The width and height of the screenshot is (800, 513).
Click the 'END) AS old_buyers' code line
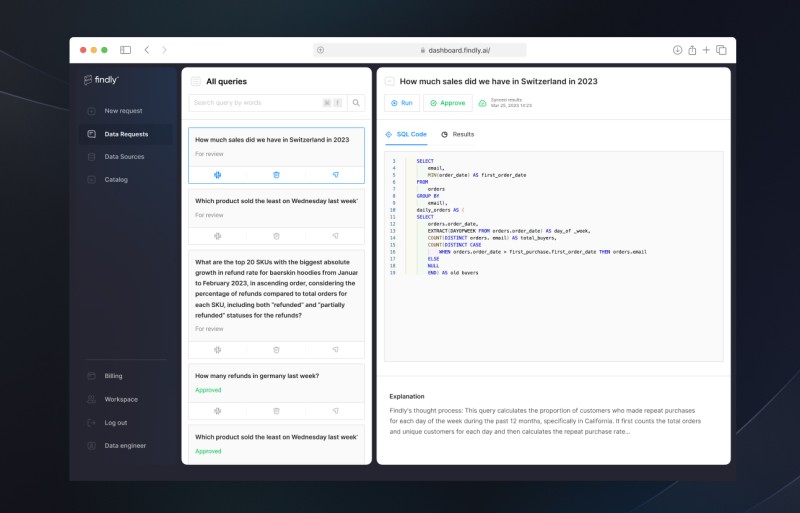(x=453, y=273)
